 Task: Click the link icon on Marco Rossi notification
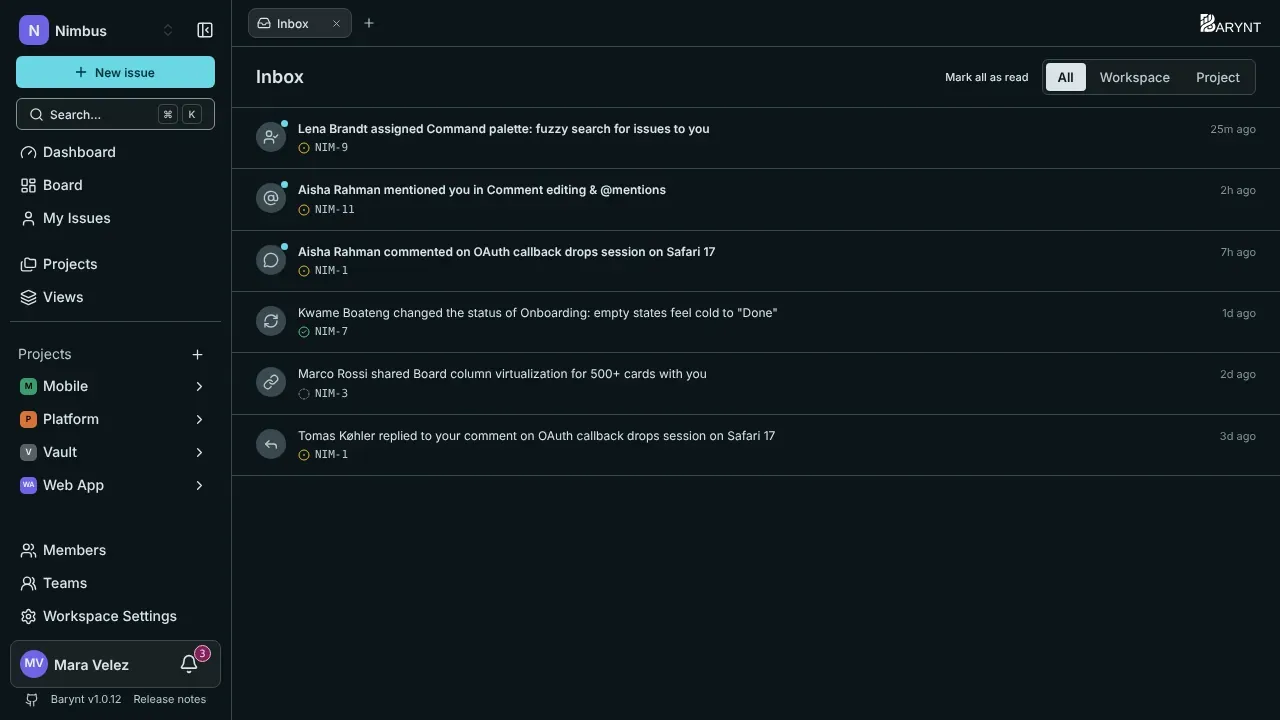[271, 383]
